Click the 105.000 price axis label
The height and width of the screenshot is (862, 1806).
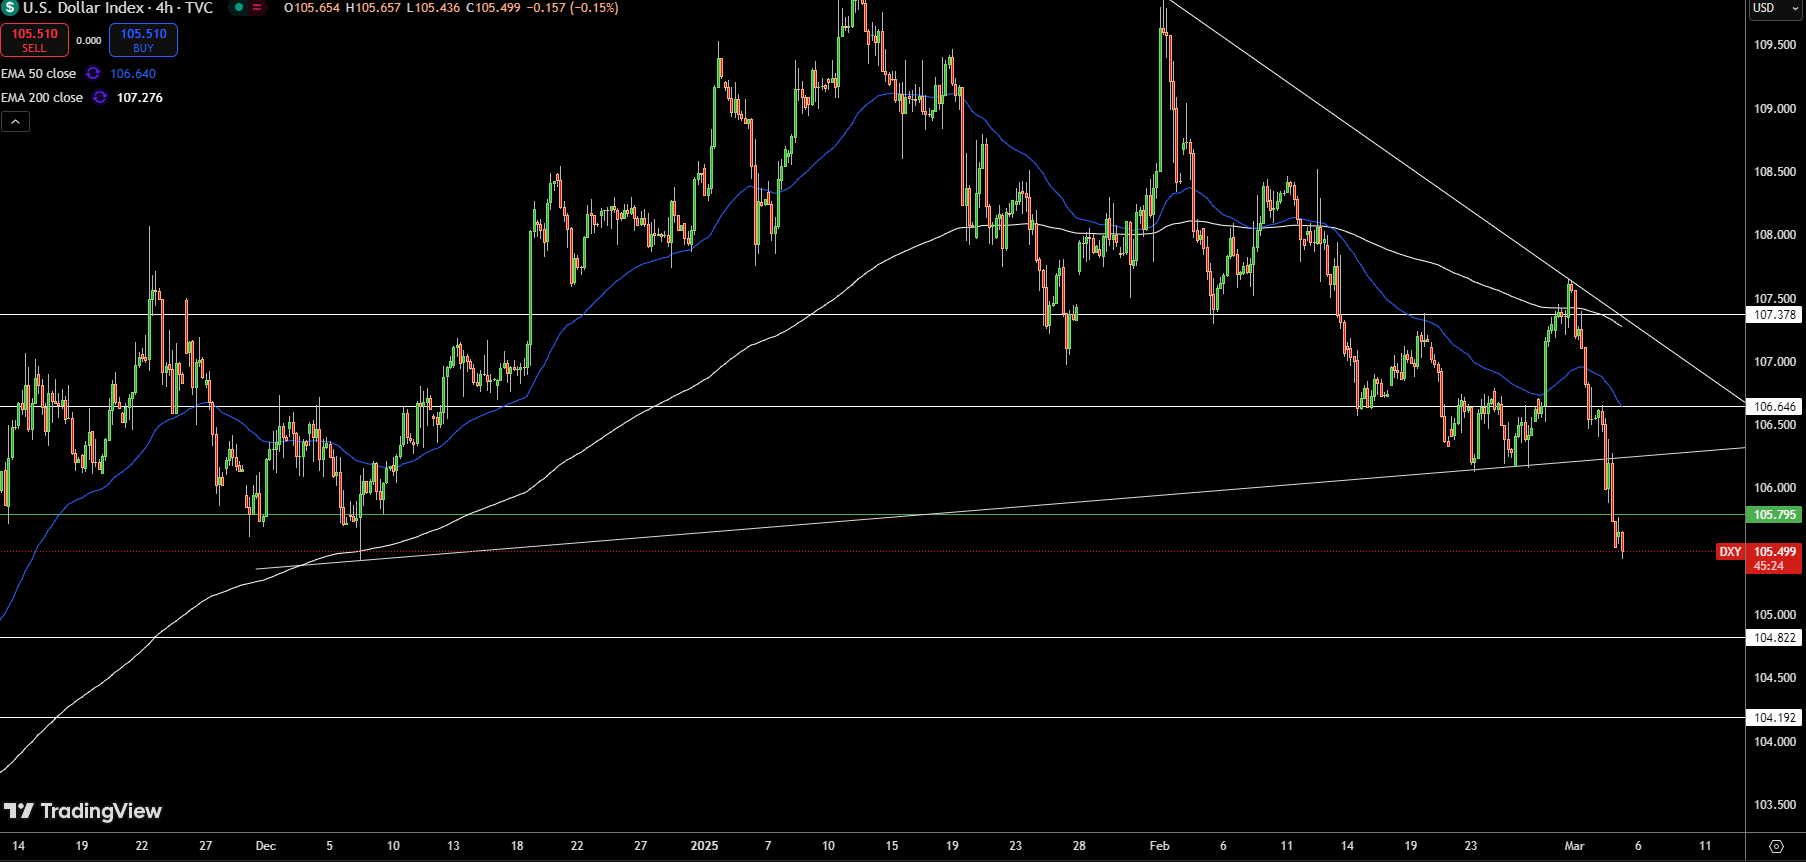(x=1775, y=615)
